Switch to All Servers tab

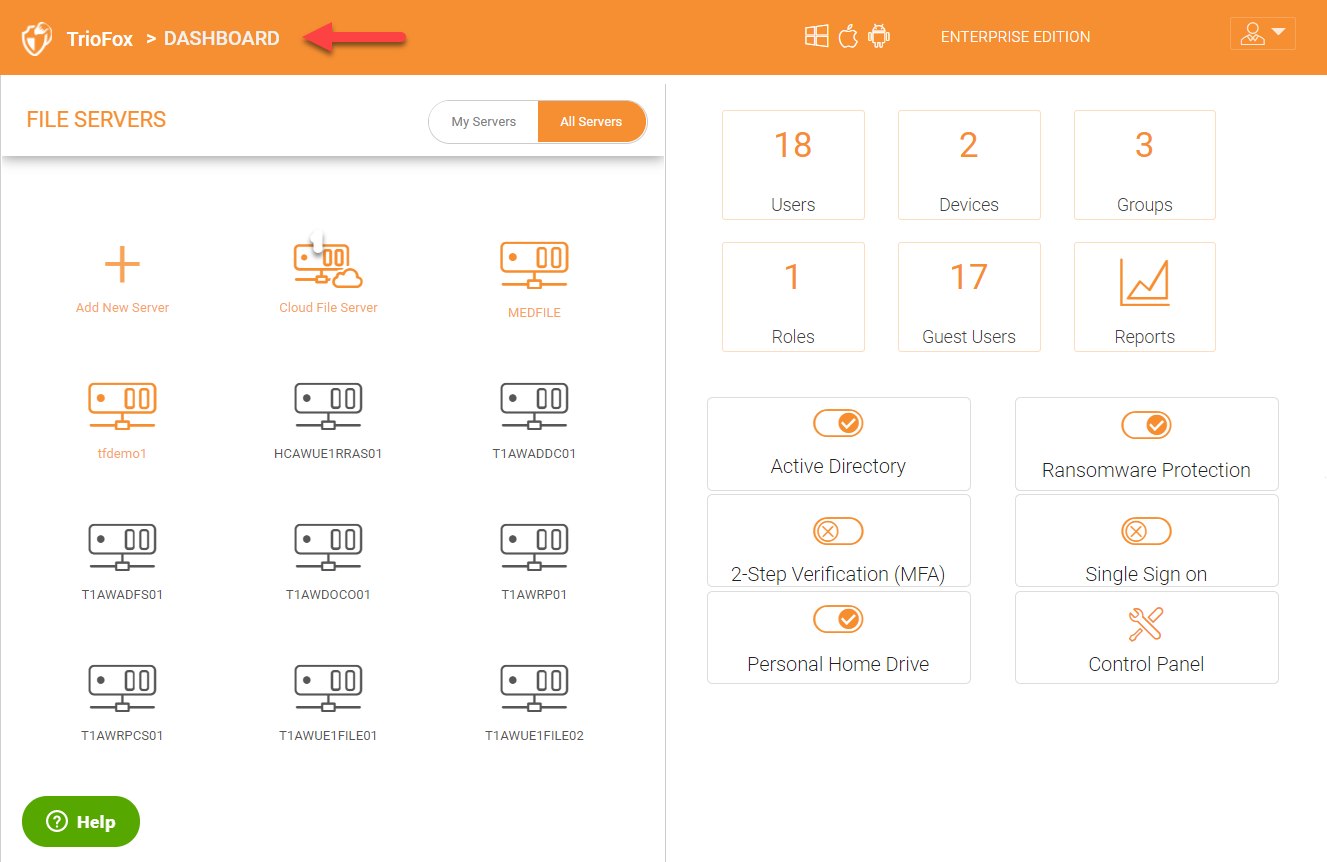(591, 122)
